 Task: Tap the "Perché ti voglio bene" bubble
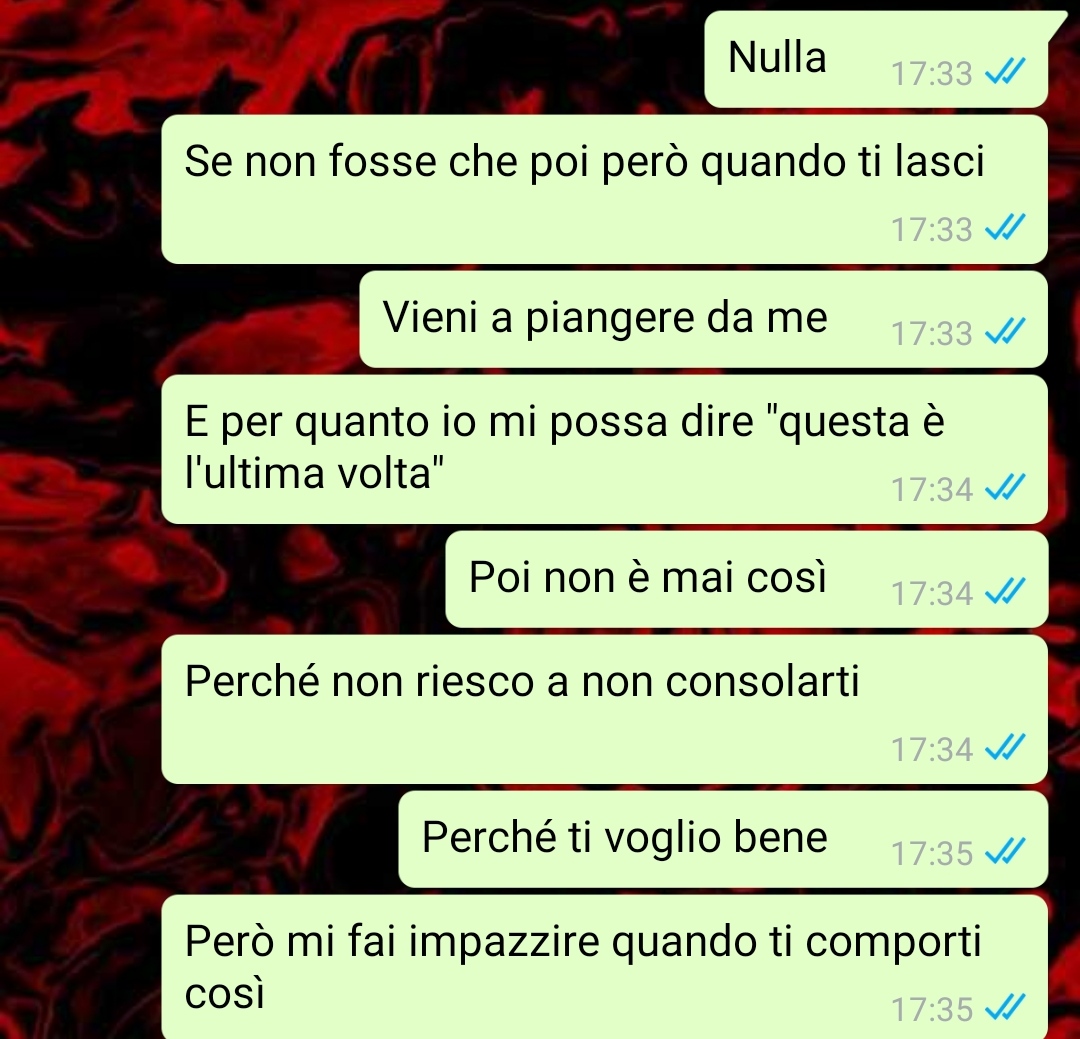tap(723, 839)
